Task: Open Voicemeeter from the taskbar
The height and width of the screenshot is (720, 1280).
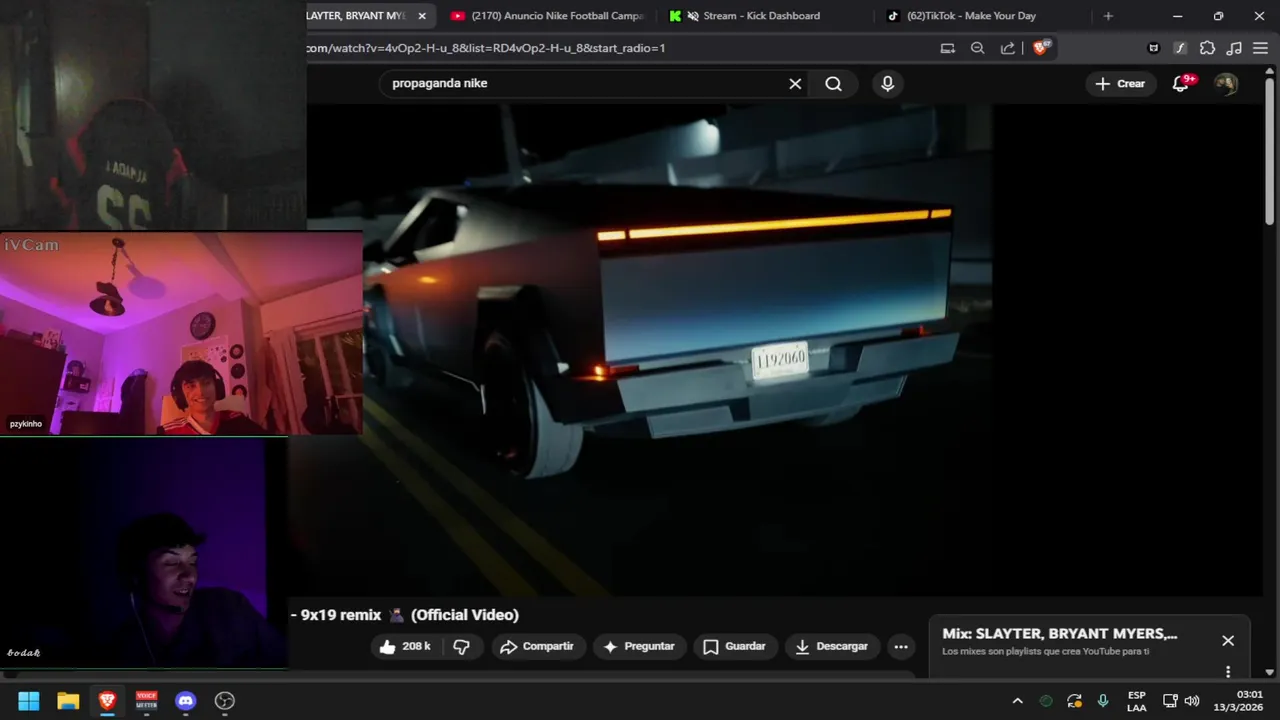Action: (146, 701)
